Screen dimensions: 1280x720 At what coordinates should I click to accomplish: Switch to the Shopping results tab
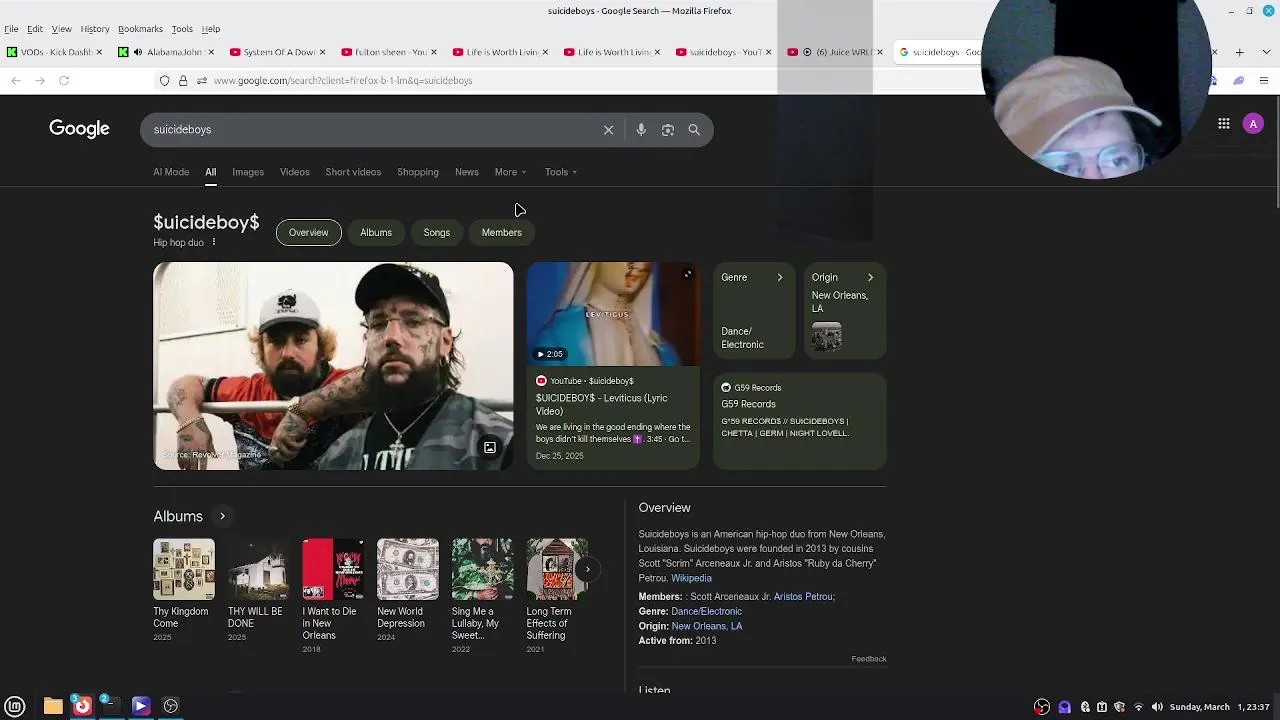point(418,172)
